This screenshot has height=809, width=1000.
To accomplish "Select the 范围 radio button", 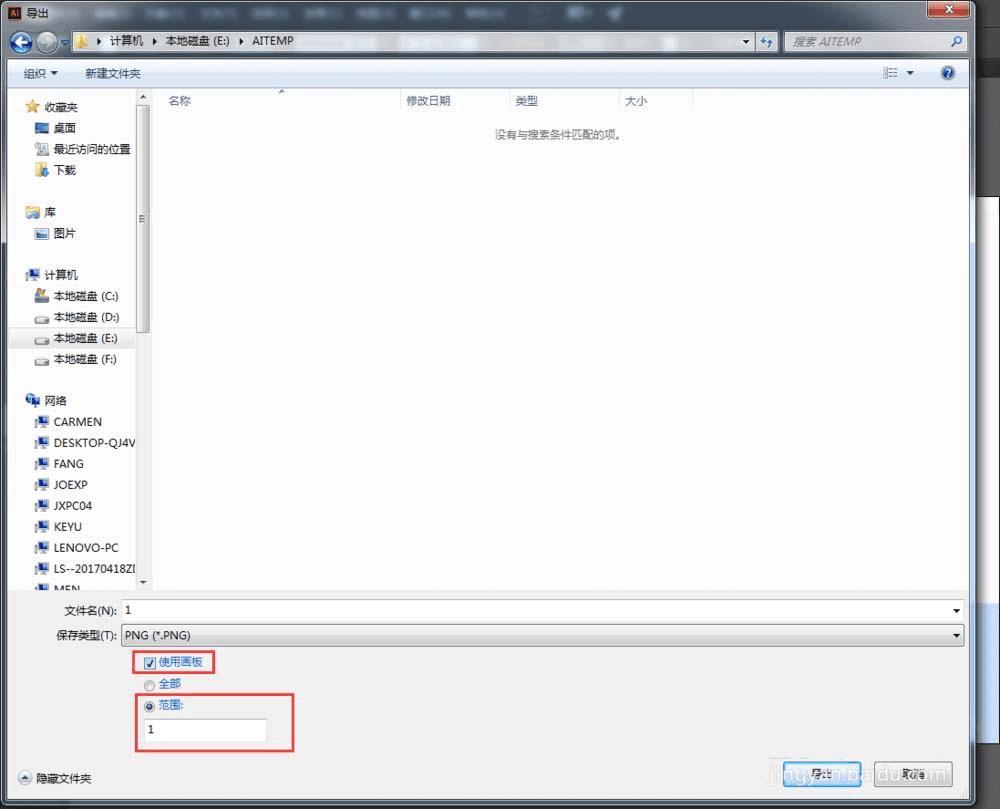I will point(149,706).
